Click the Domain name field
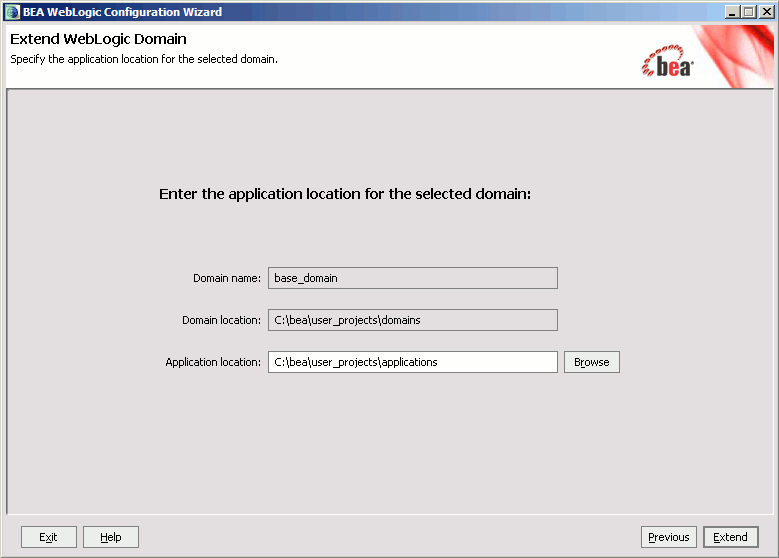The image size is (779, 558). pyautogui.click(x=412, y=278)
